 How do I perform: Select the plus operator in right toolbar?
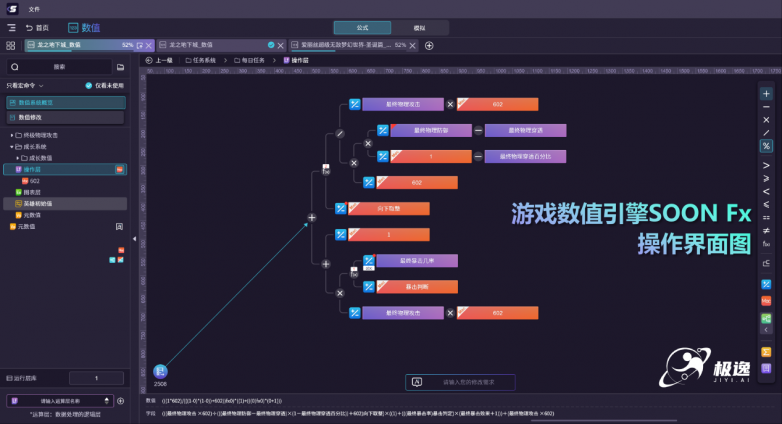[766, 93]
